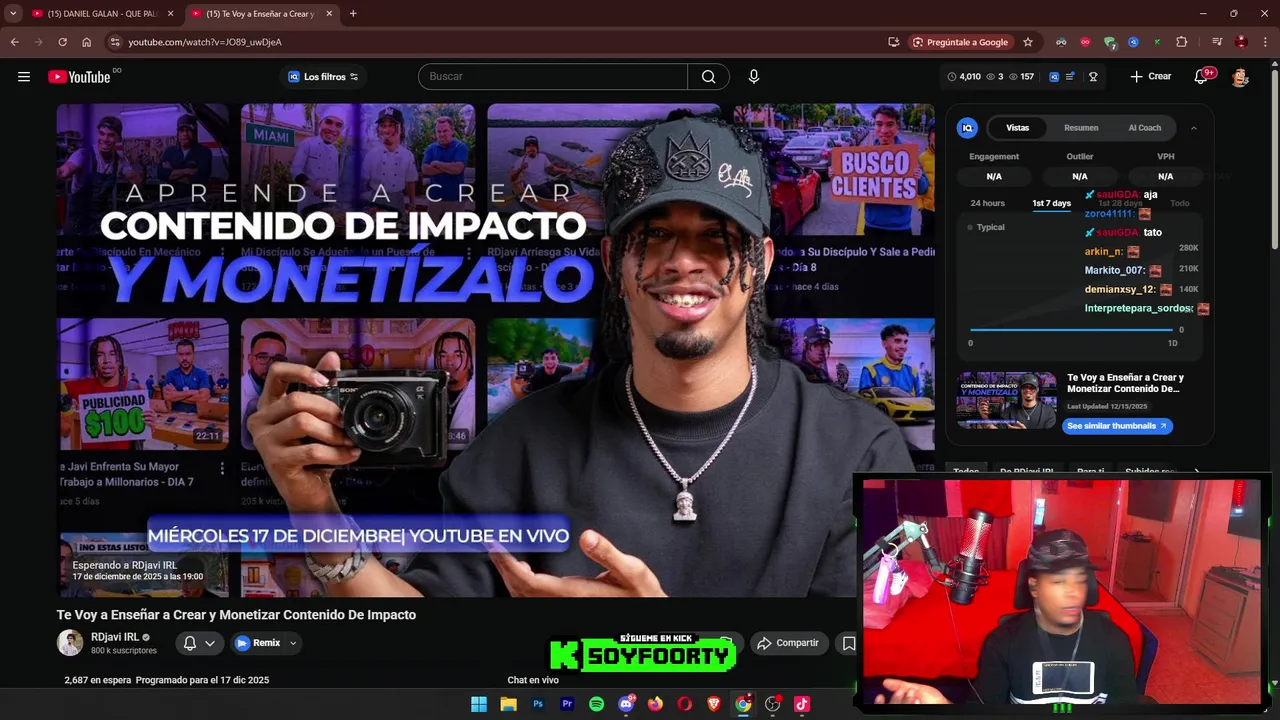The height and width of the screenshot is (720, 1280).
Task: Open a new browser tab
Action: (353, 14)
